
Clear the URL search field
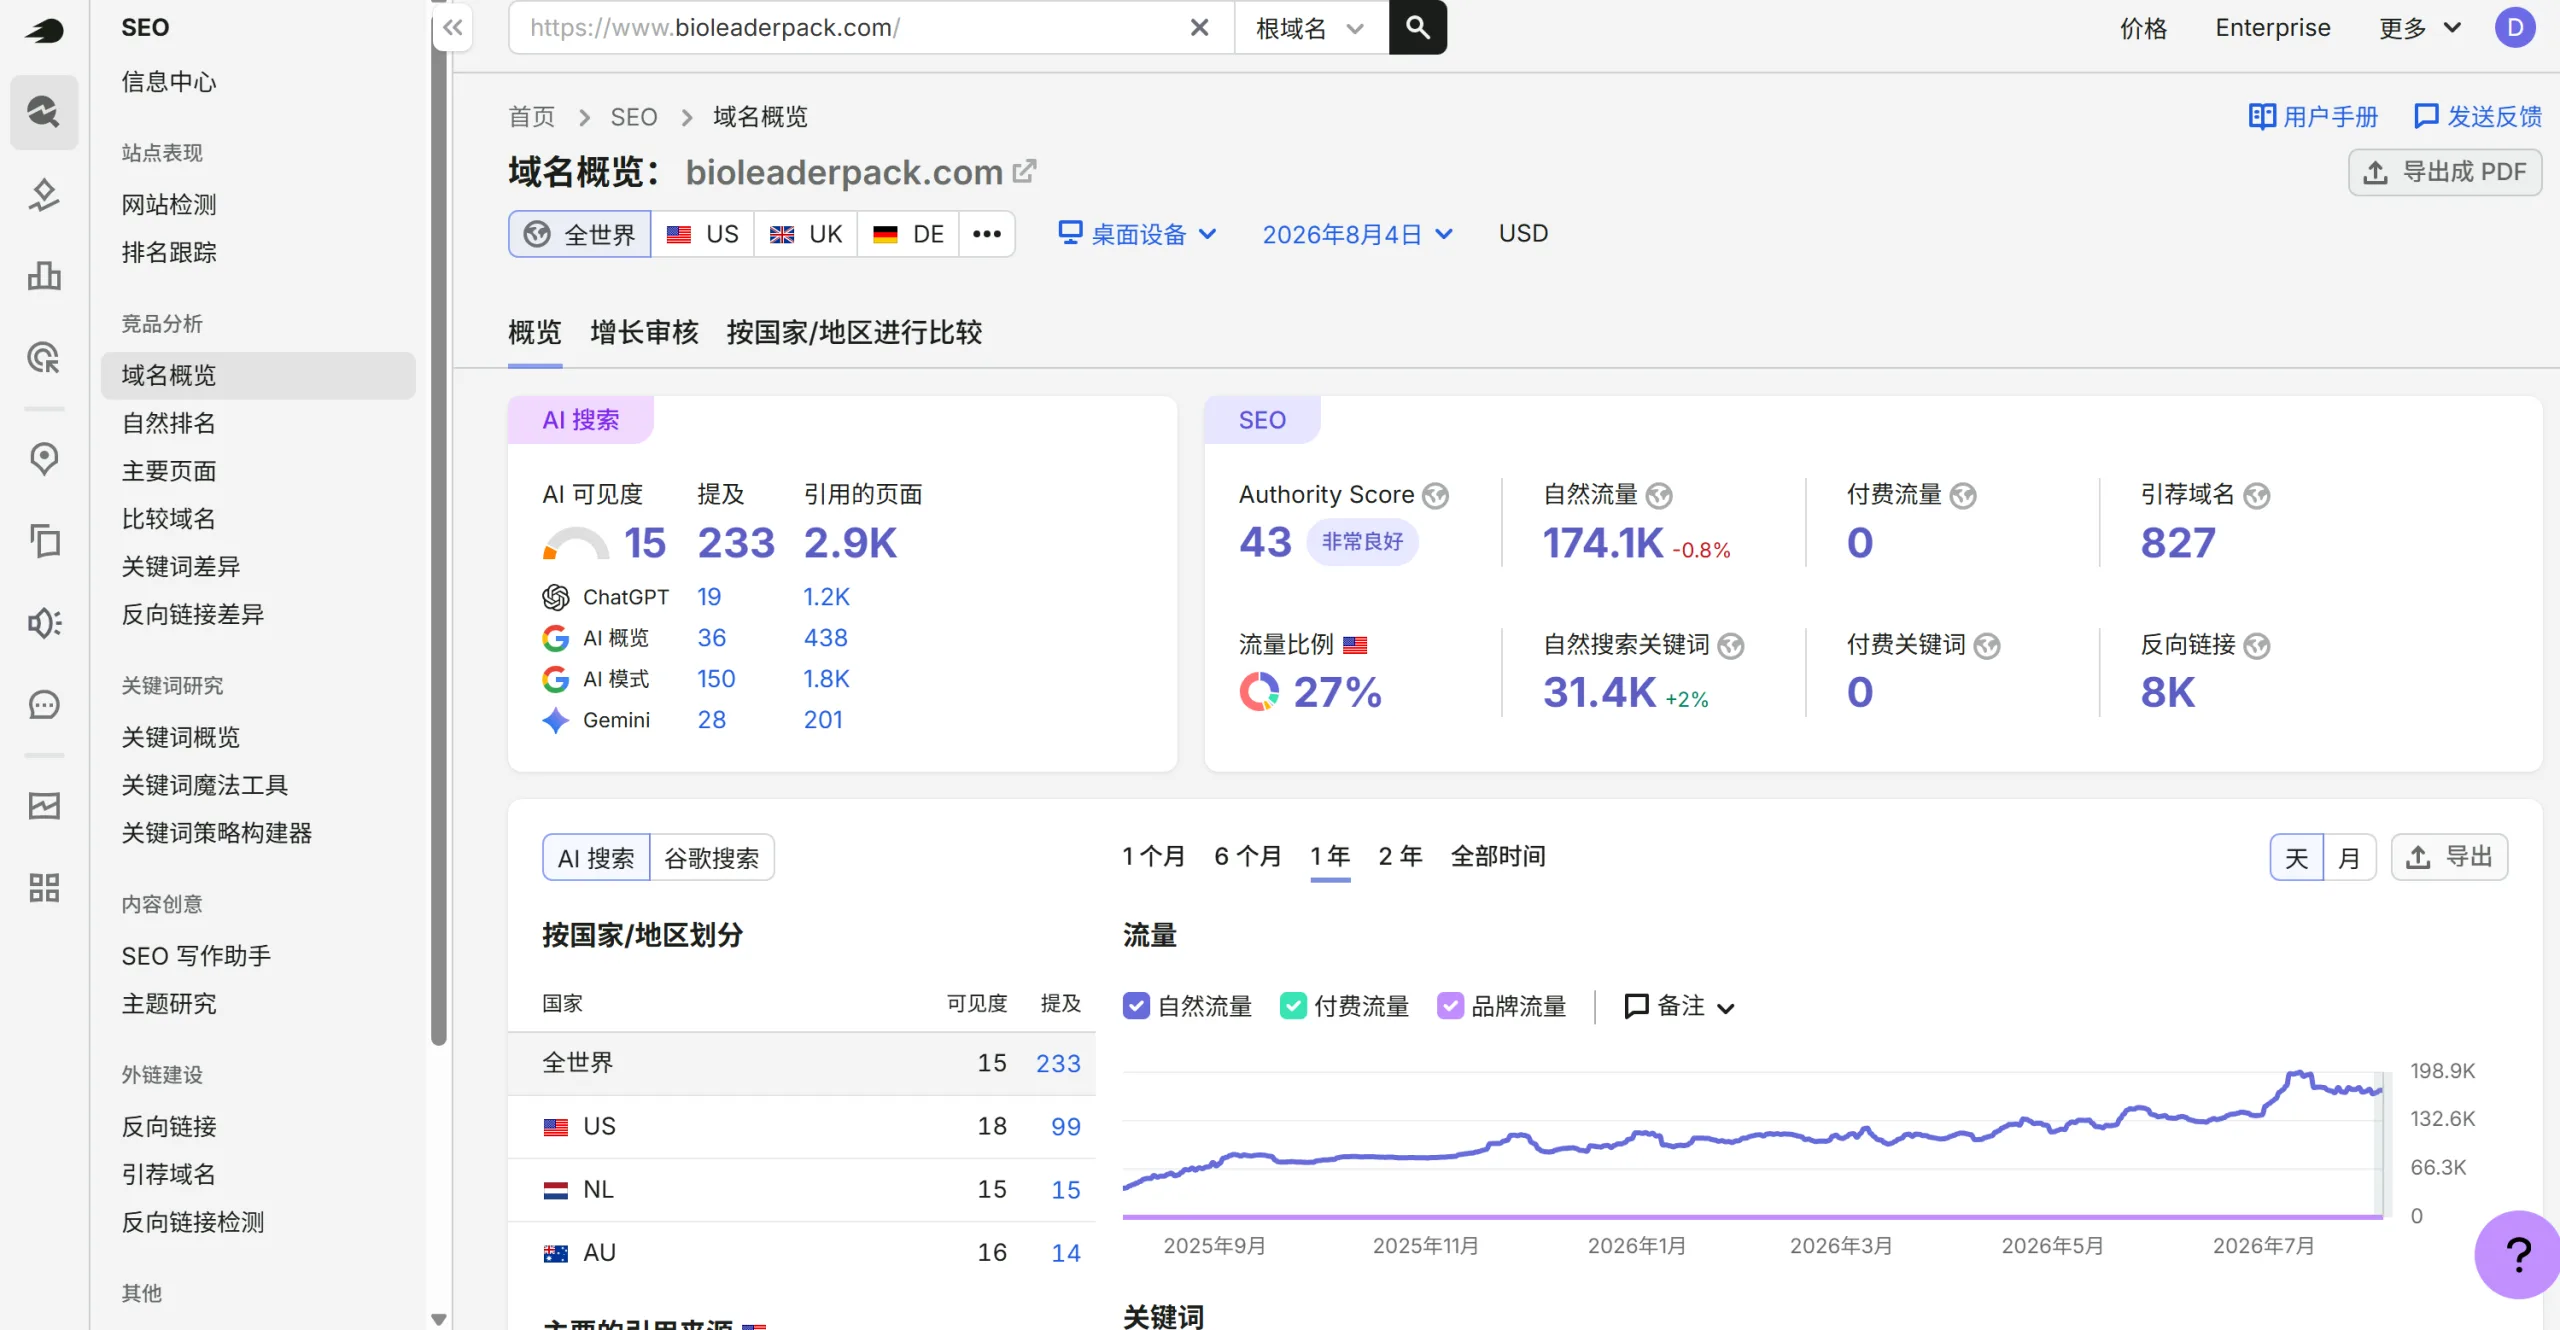(1199, 28)
